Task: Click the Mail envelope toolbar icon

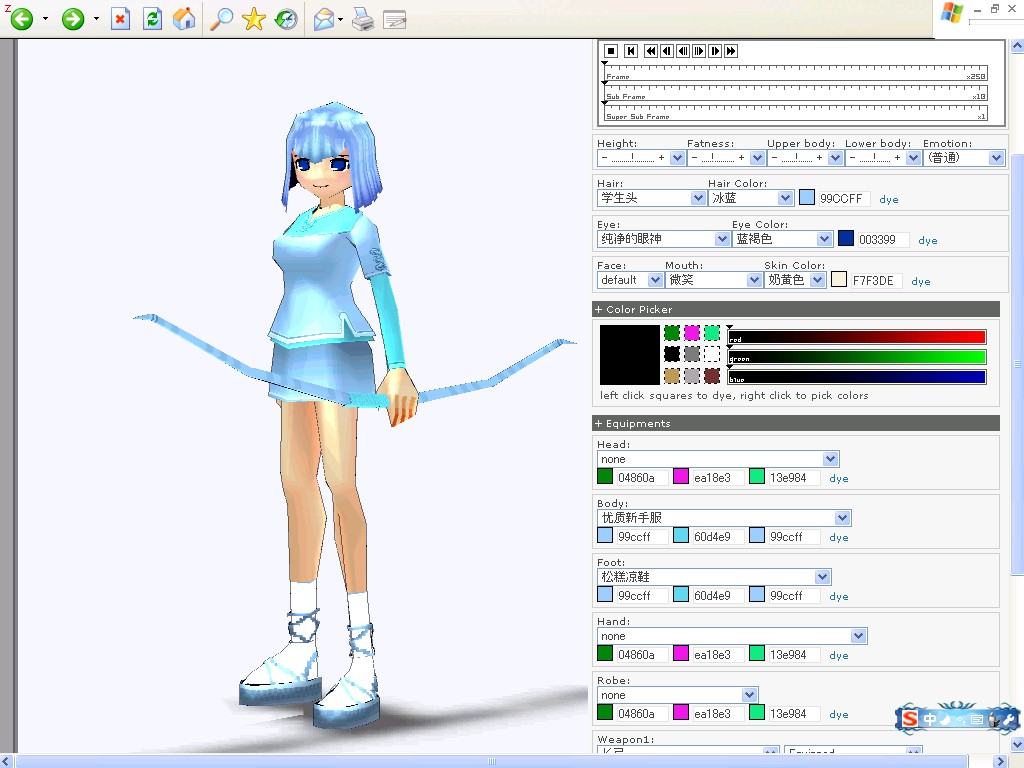Action: pos(325,19)
